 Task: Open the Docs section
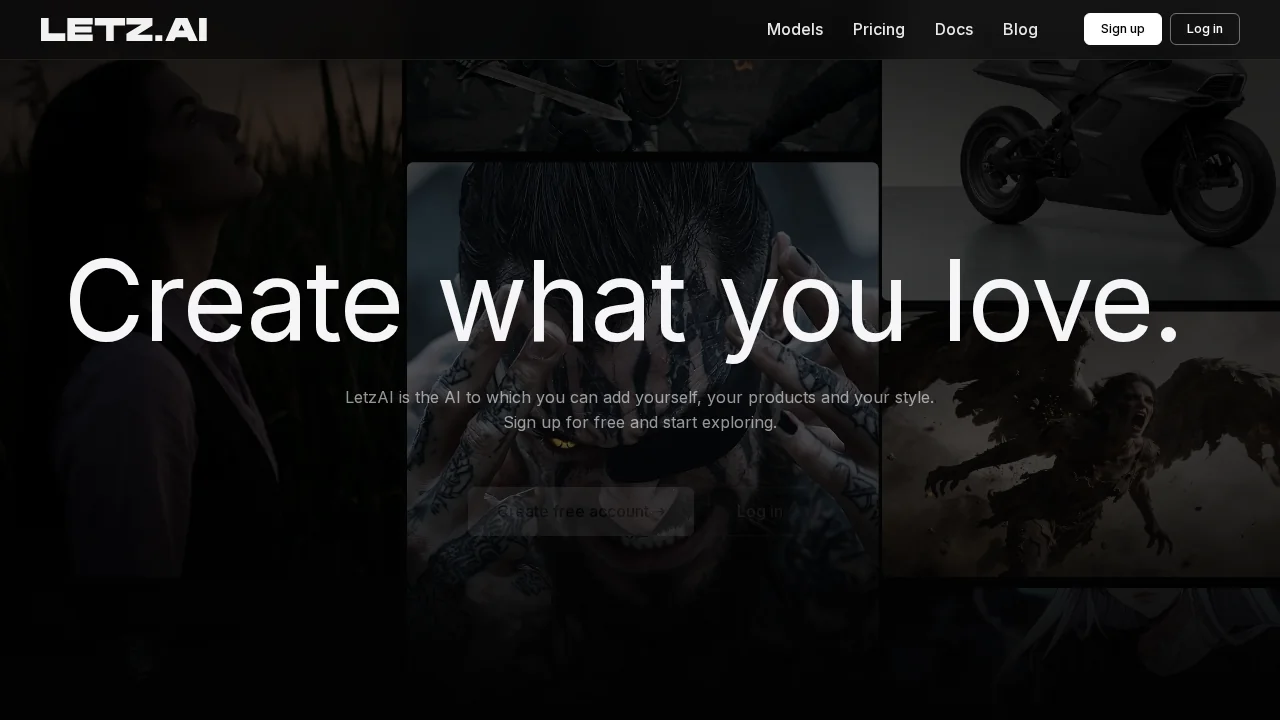tap(953, 29)
